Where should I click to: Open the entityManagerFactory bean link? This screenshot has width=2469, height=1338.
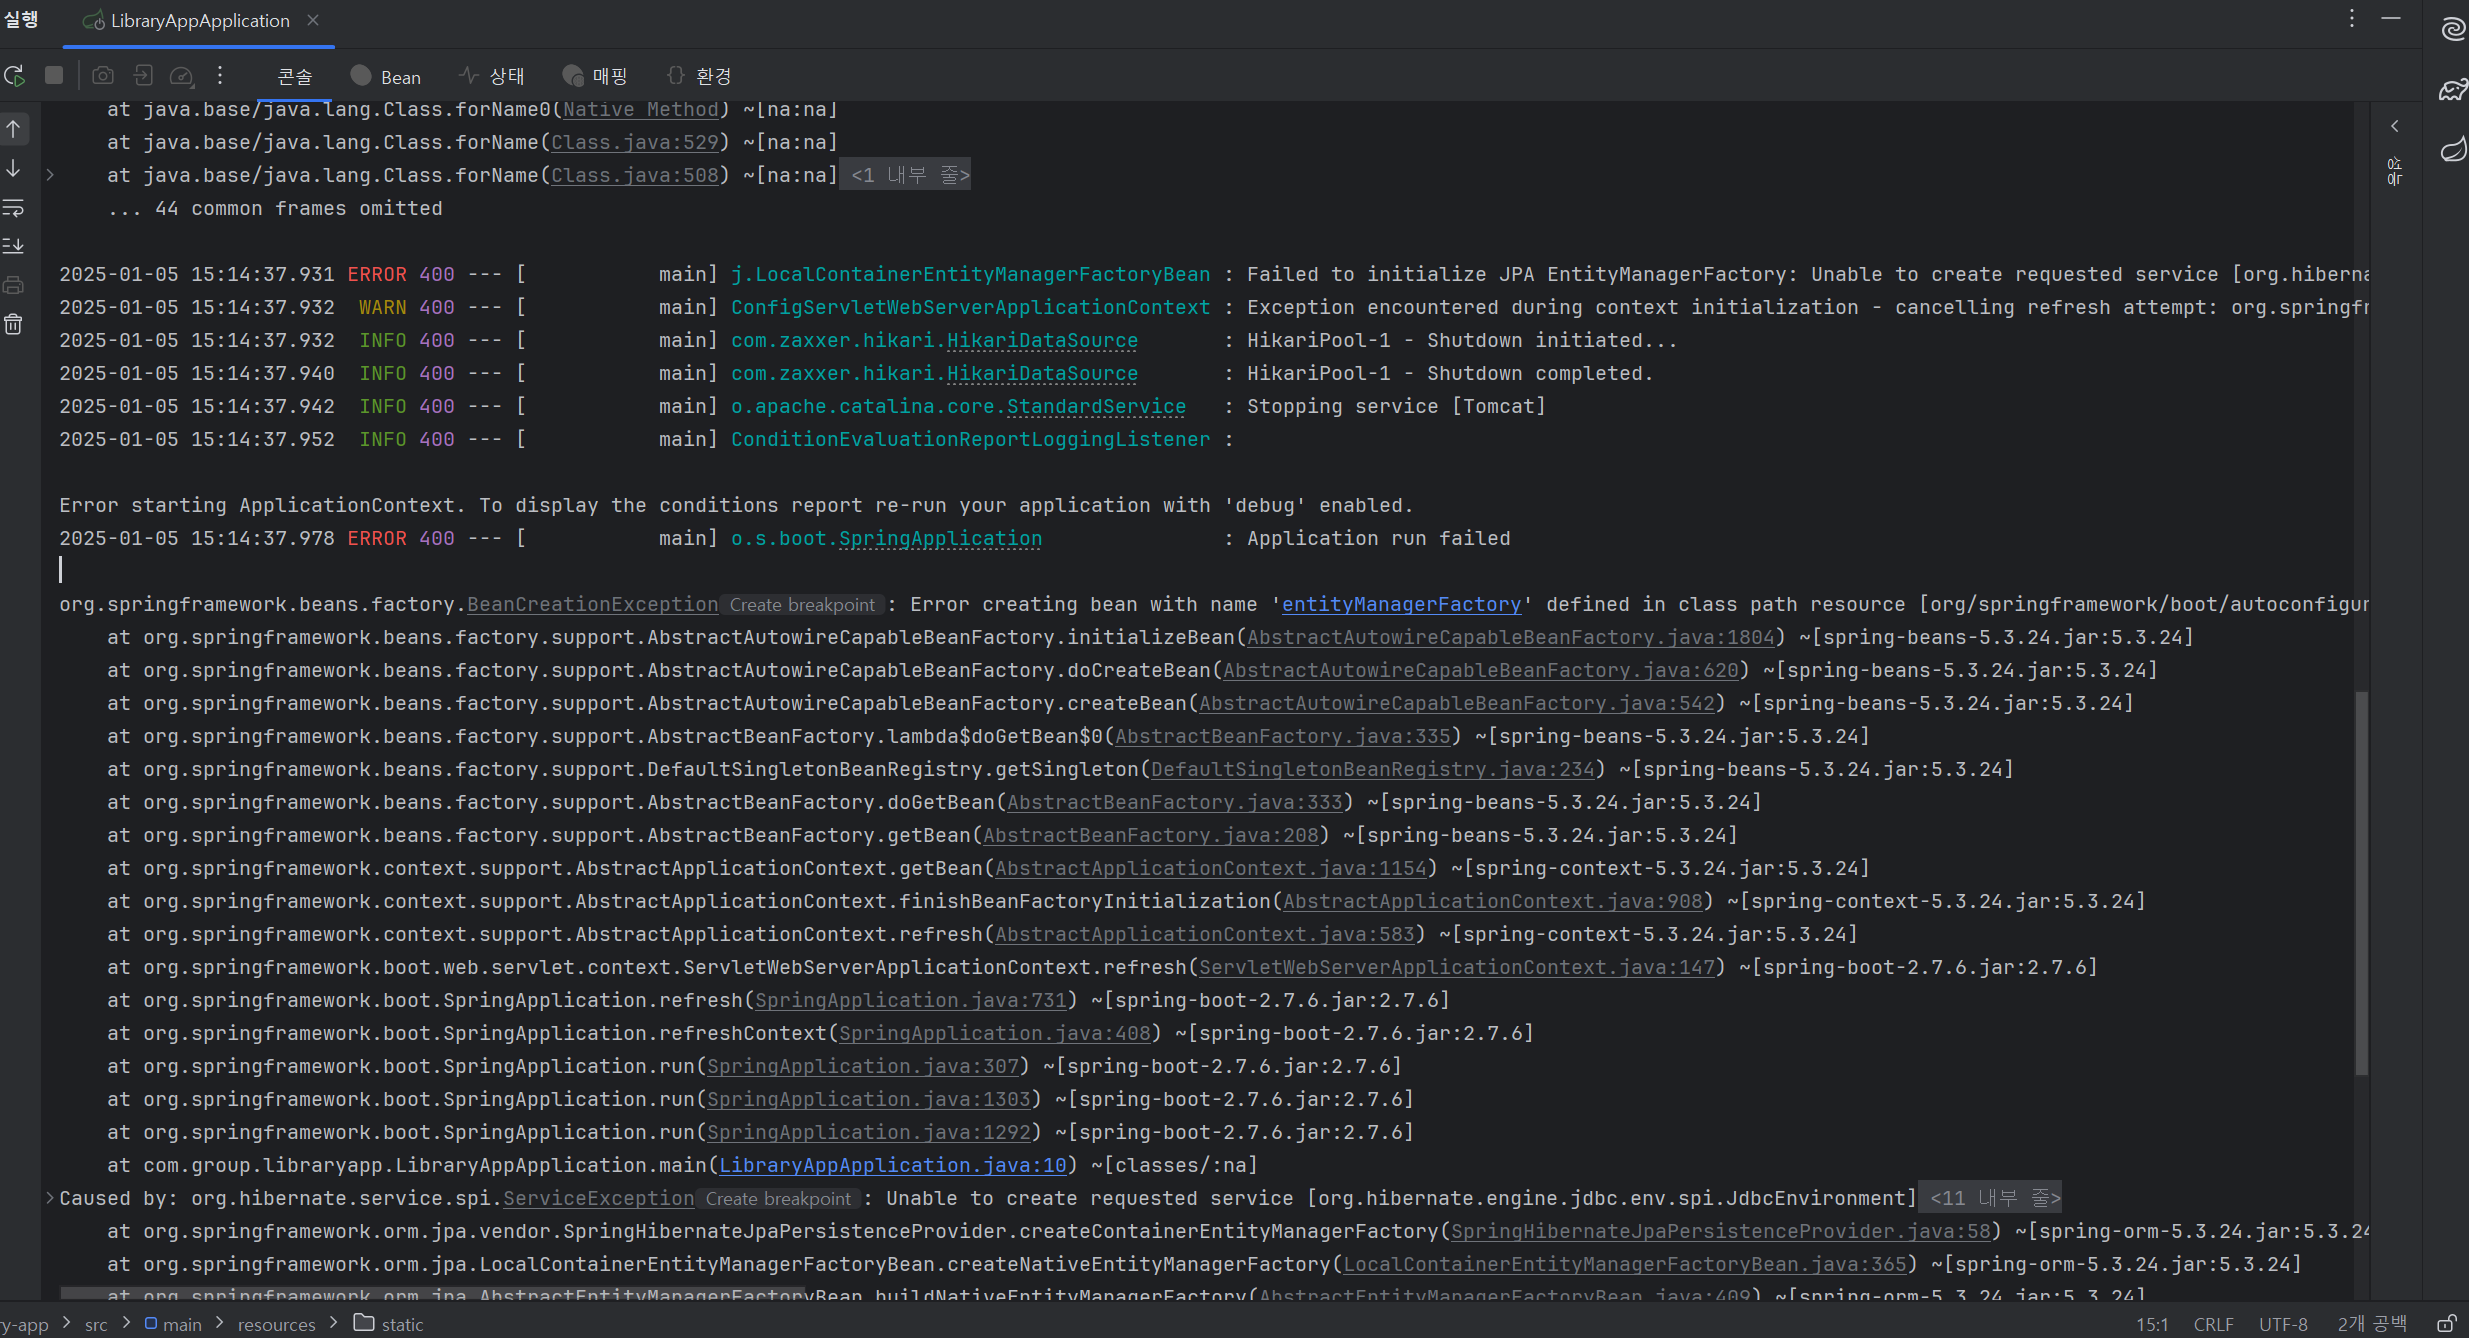pos(1401,605)
